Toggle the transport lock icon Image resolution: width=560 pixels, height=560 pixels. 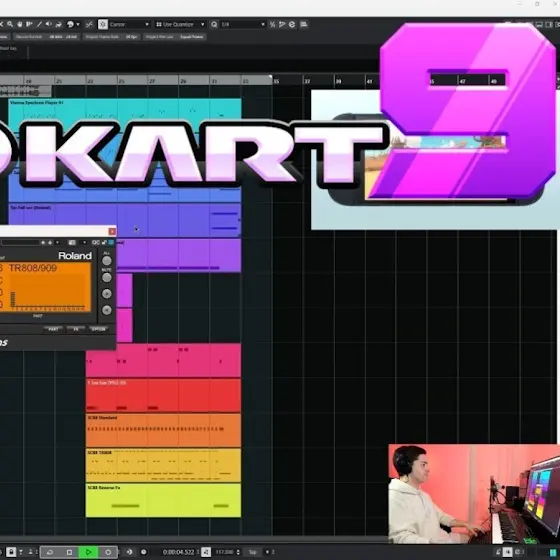coord(11,552)
